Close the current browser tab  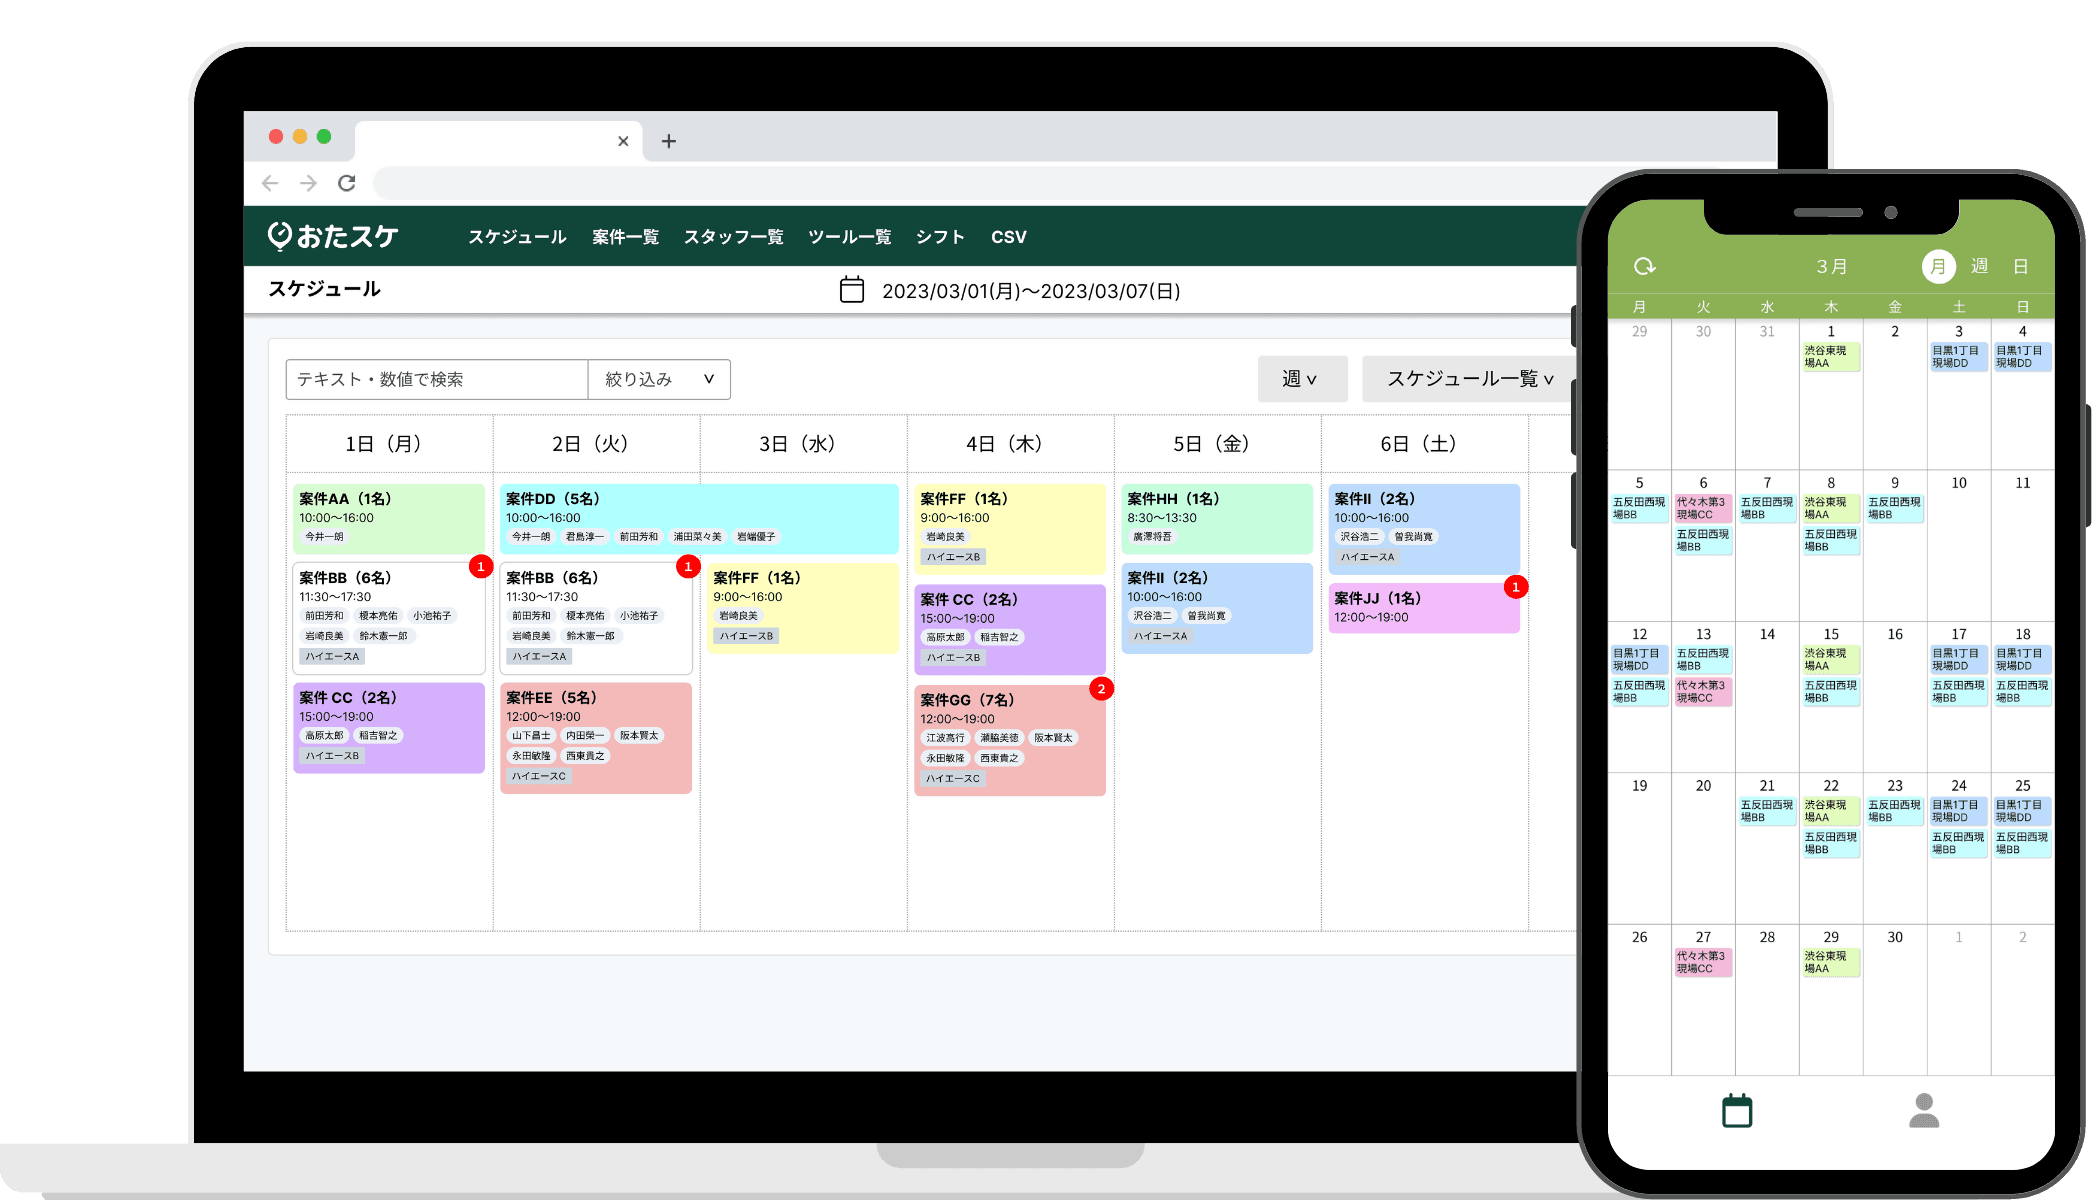pos(623,141)
